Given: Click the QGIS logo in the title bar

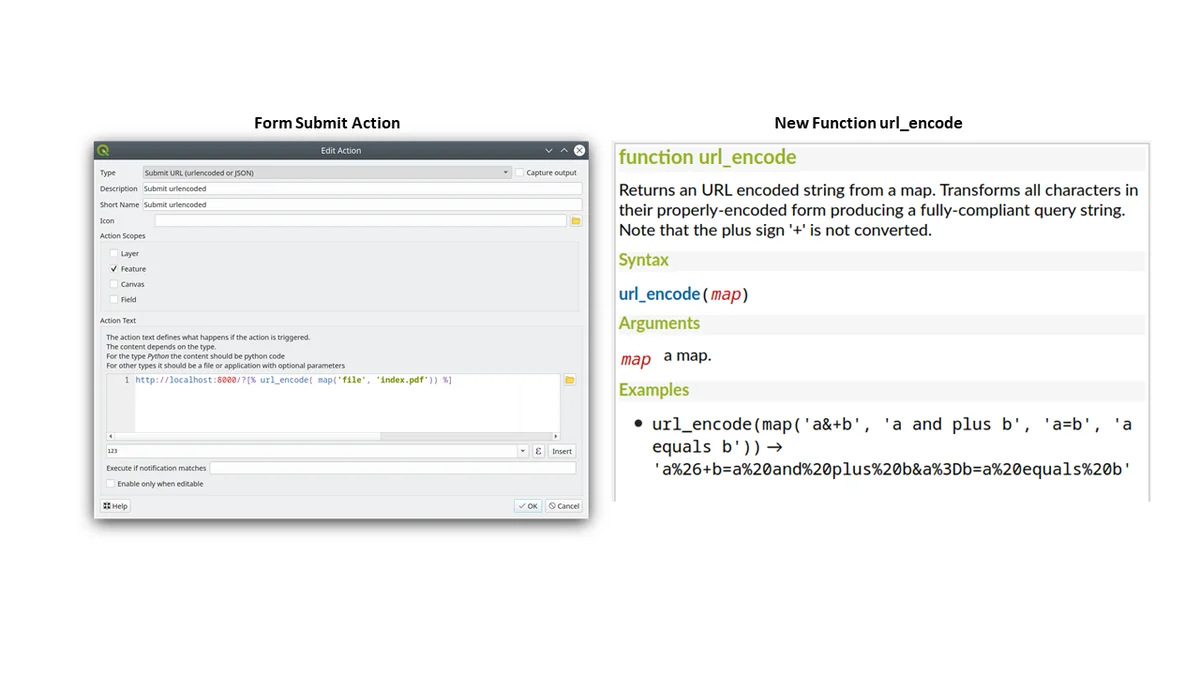Looking at the screenshot, I should click(x=103, y=150).
